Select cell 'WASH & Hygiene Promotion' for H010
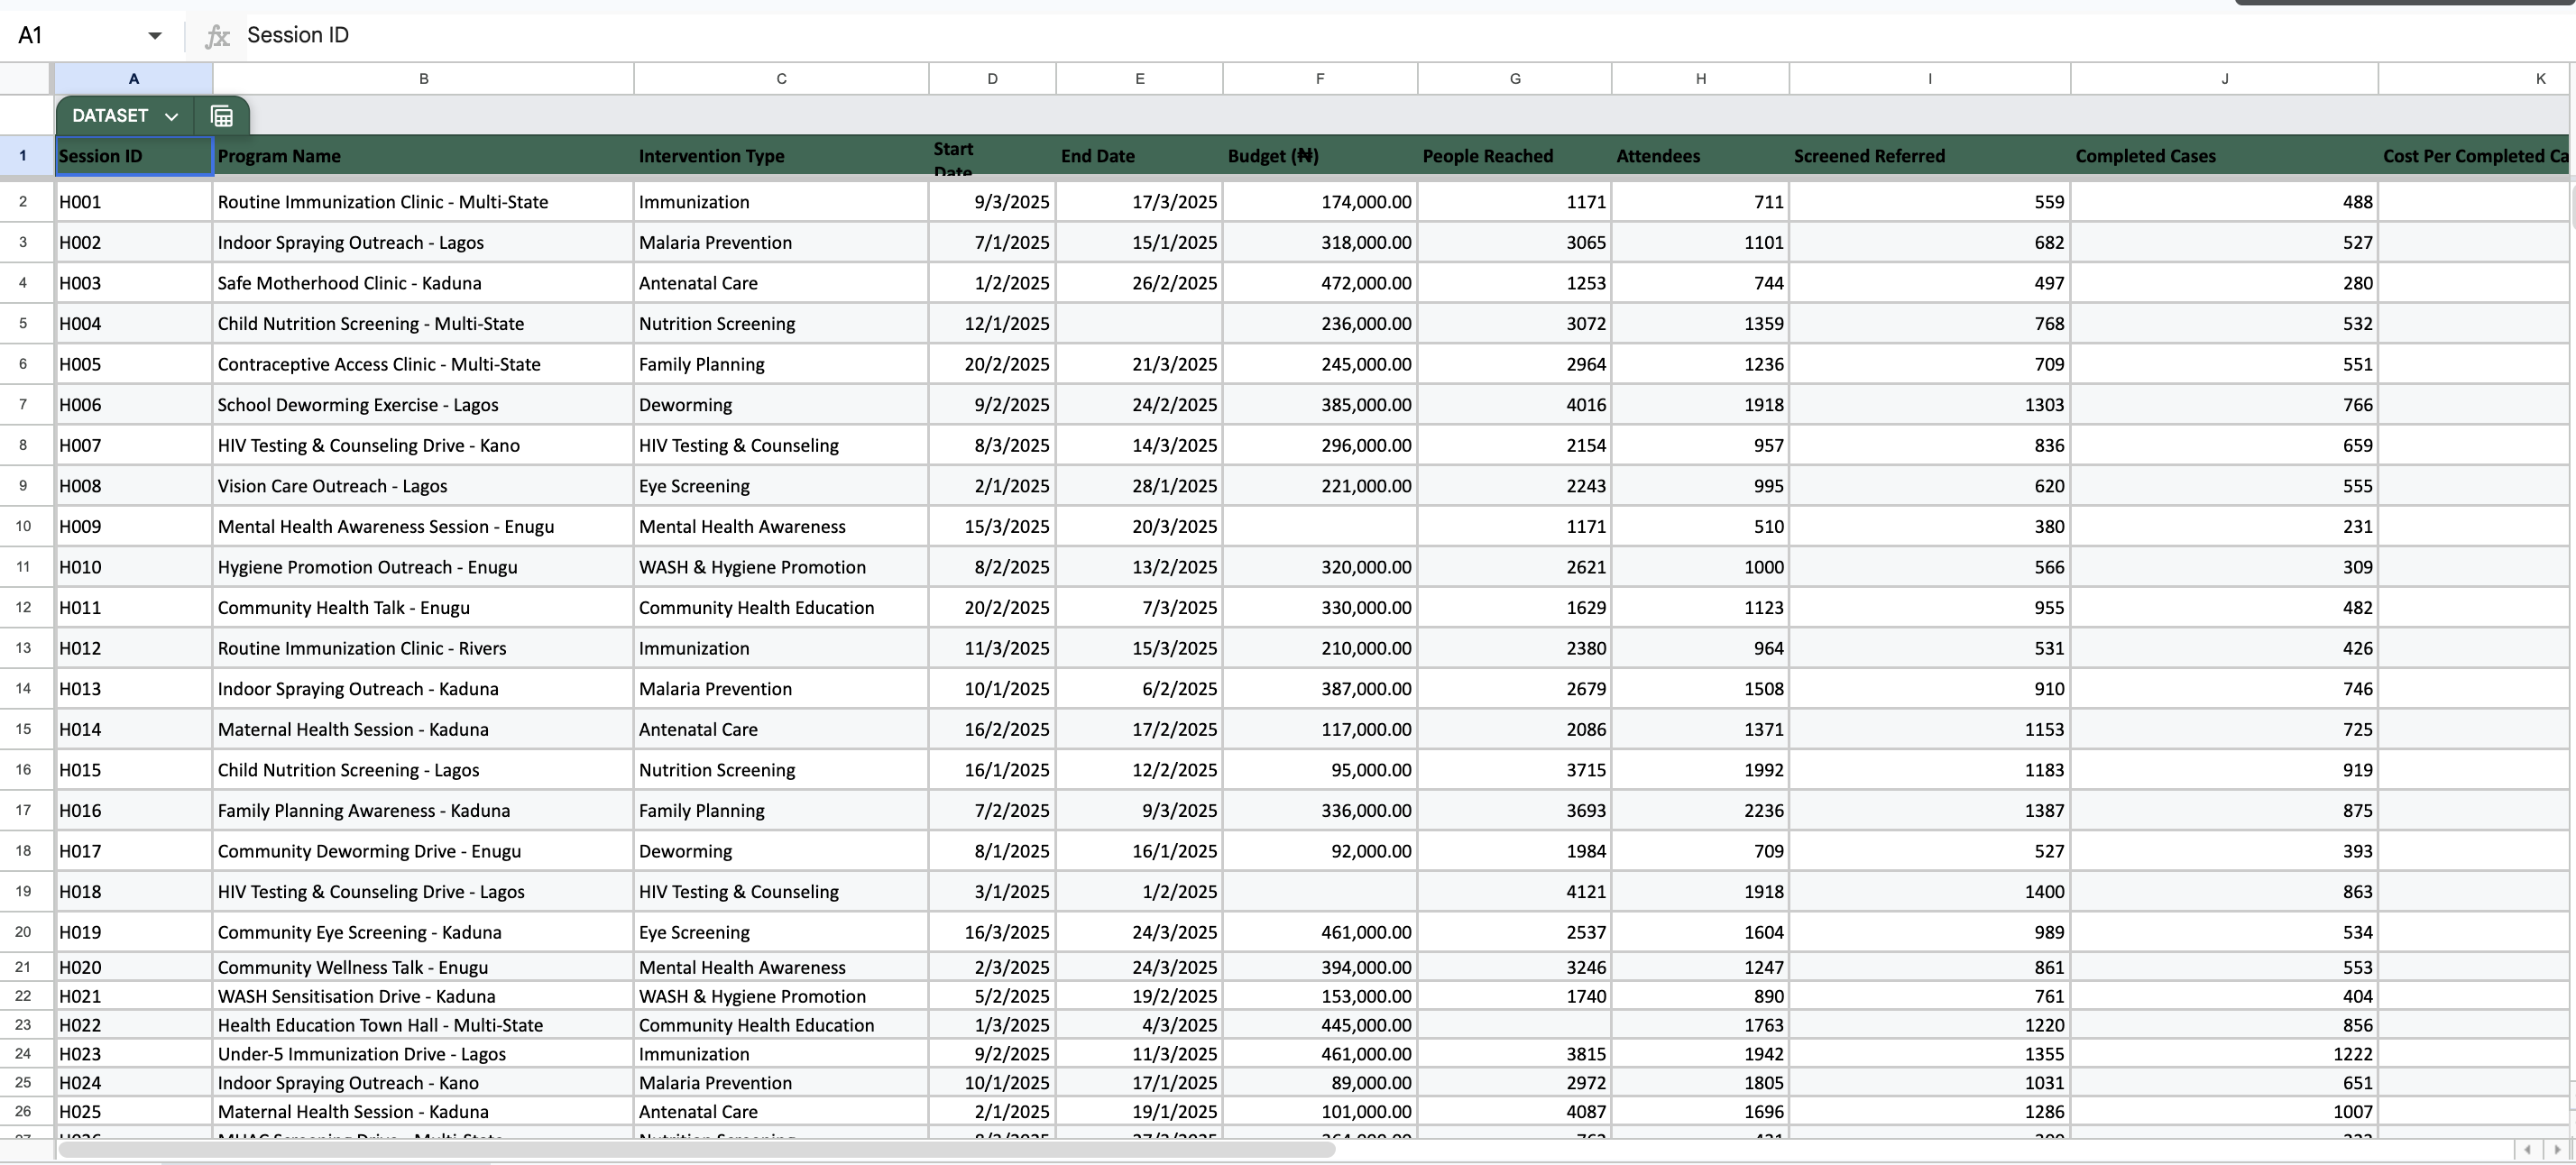The image size is (2576, 1165). pyautogui.click(x=781, y=567)
